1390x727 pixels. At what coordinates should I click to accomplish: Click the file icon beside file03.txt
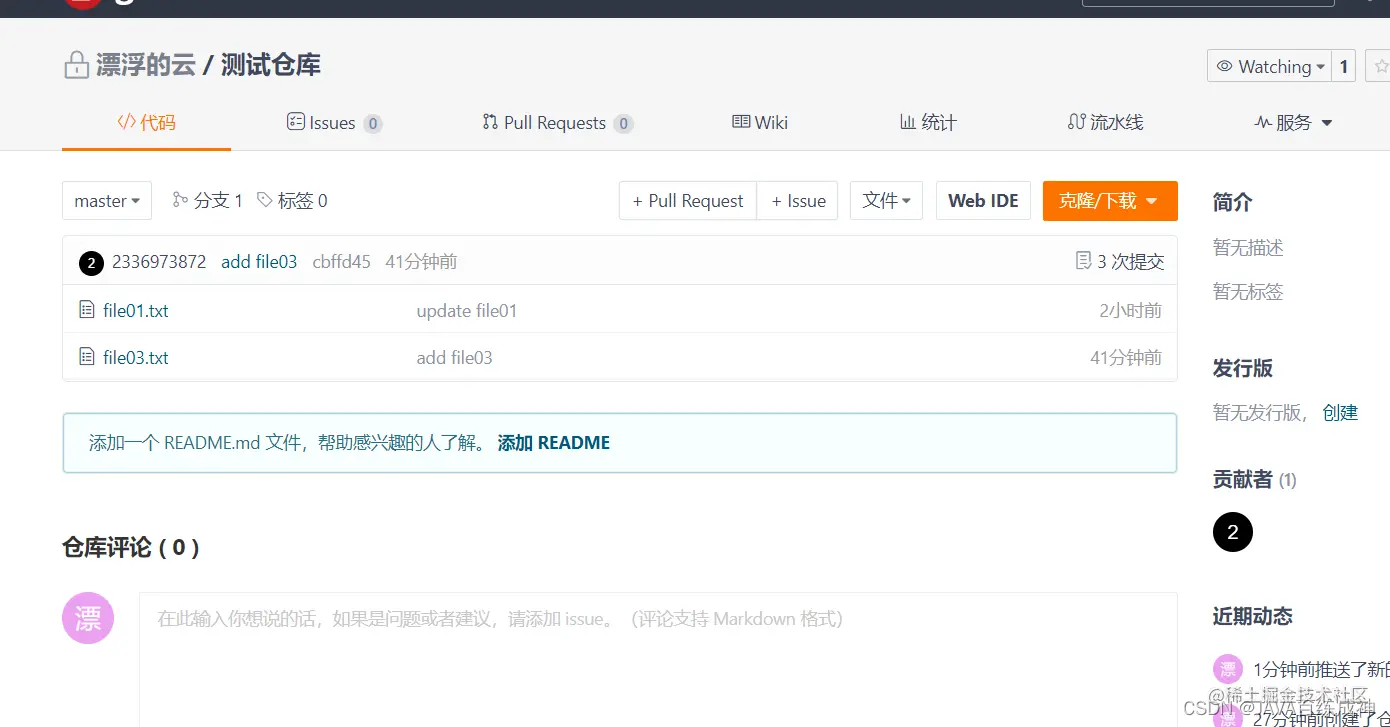87,356
